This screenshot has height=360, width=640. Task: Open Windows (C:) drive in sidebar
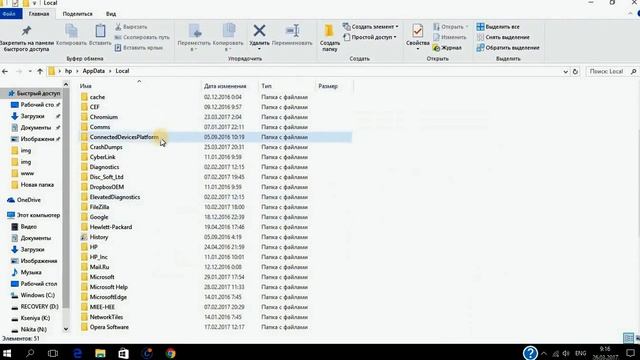click(38, 295)
